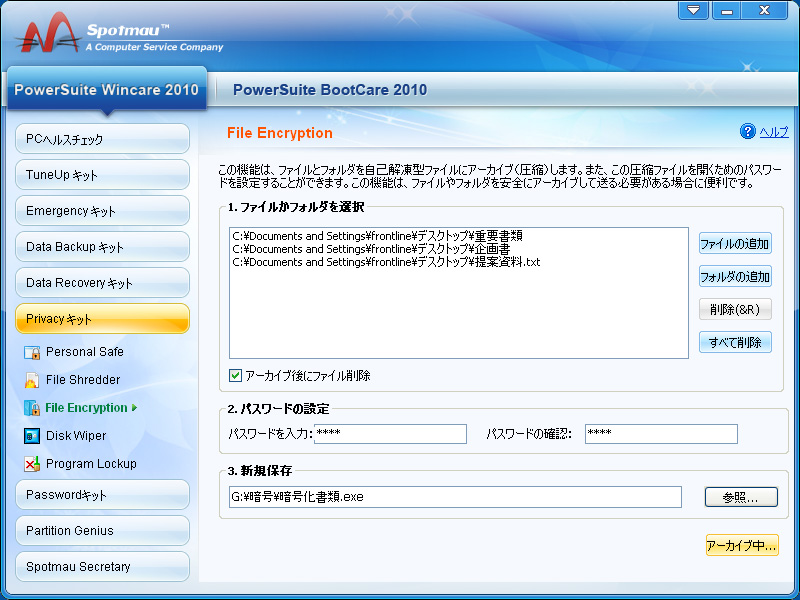Open the title bar dropdown arrow menu
Viewport: 800px width, 600px height.
(693, 10)
